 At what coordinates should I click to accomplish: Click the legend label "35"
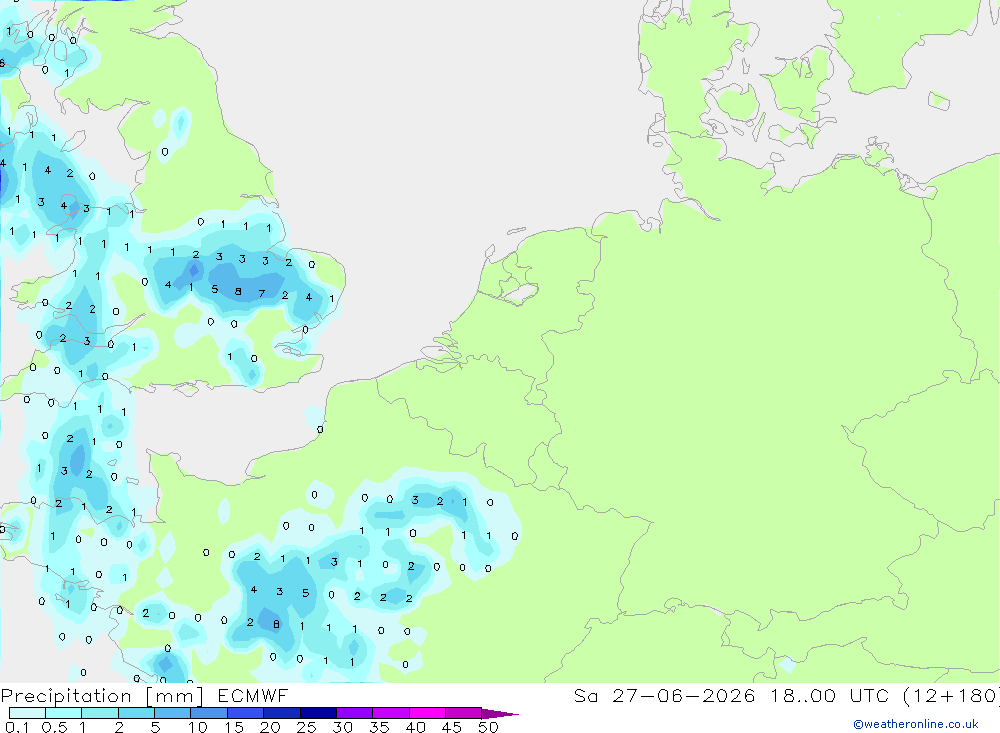379,727
